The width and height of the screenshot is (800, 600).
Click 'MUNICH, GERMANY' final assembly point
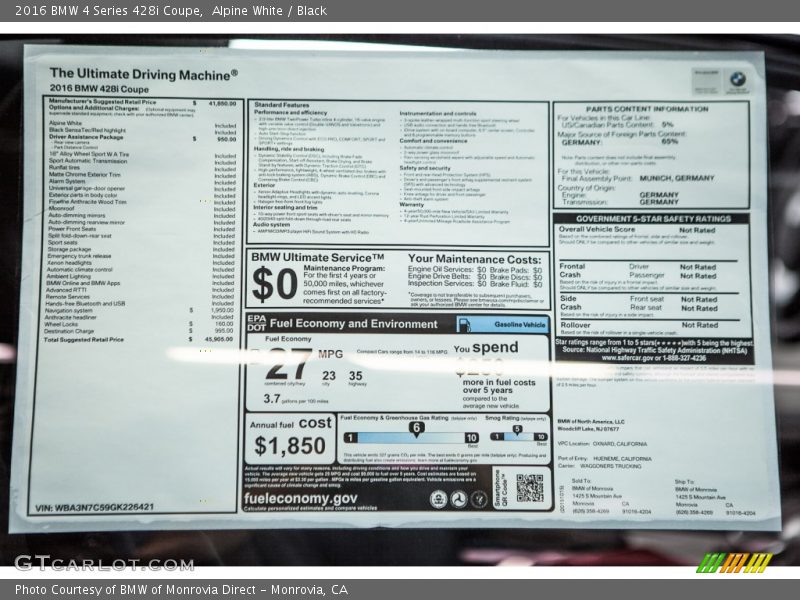(x=677, y=178)
